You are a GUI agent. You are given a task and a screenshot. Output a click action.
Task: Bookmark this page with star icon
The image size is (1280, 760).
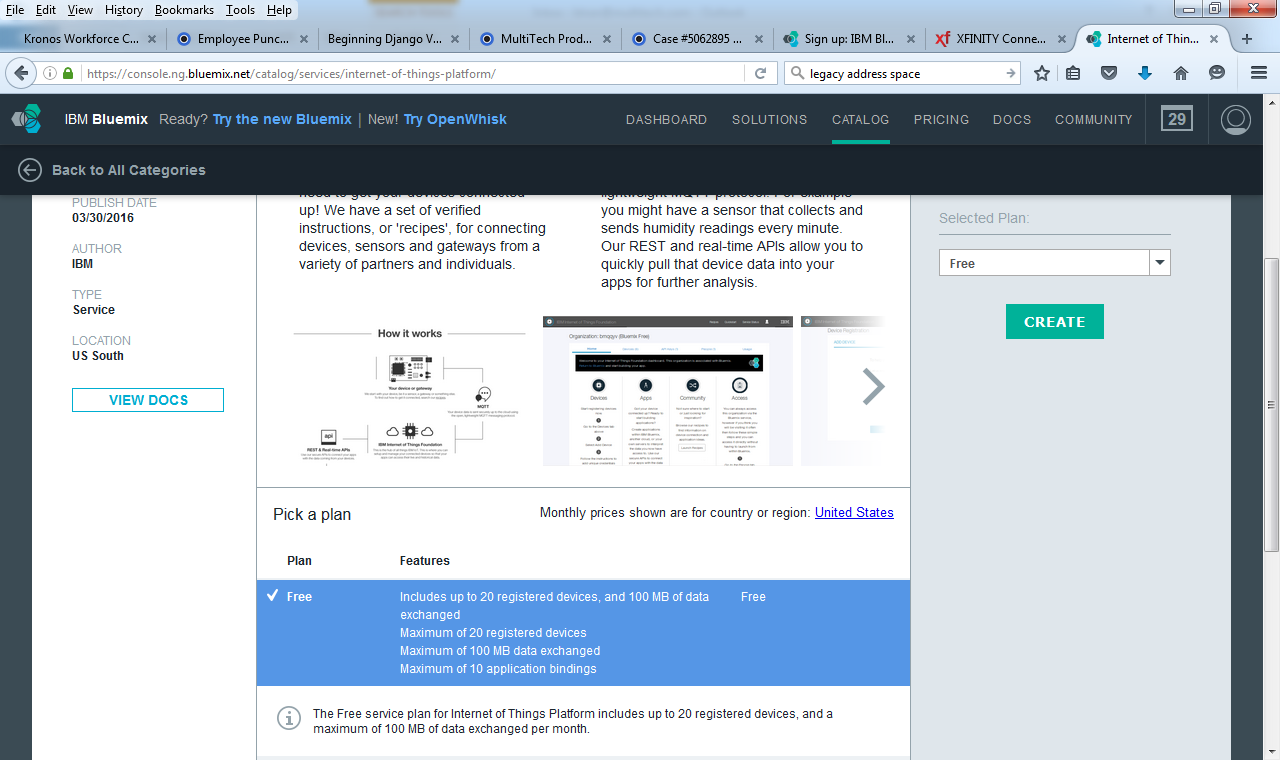1042,73
